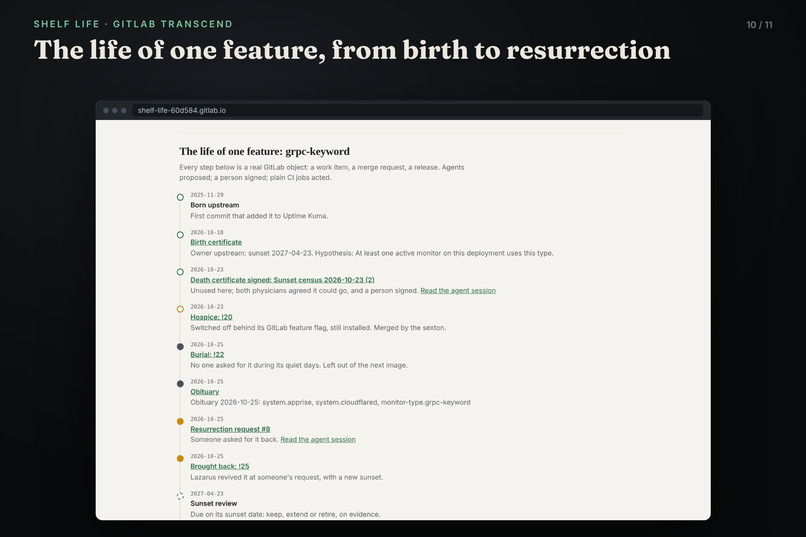Select the dashed Sunset review marker
This screenshot has height=537, width=806.
pos(180,496)
